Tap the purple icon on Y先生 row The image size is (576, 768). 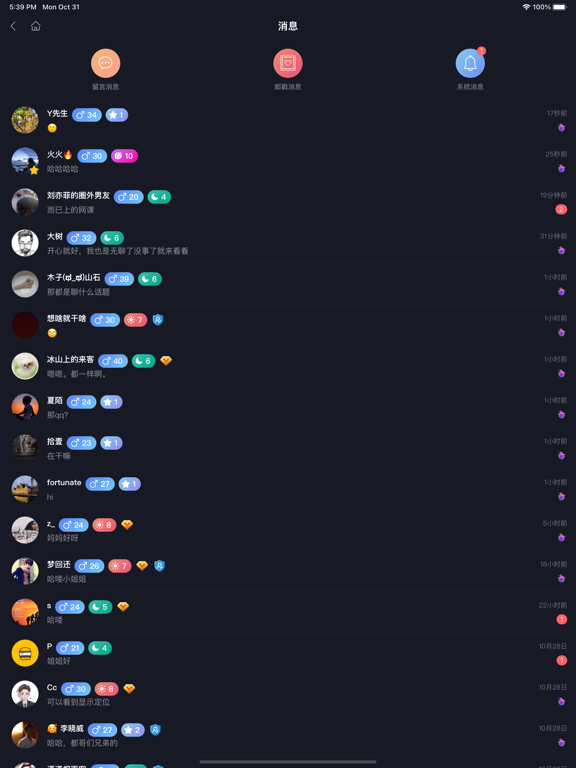point(562,127)
